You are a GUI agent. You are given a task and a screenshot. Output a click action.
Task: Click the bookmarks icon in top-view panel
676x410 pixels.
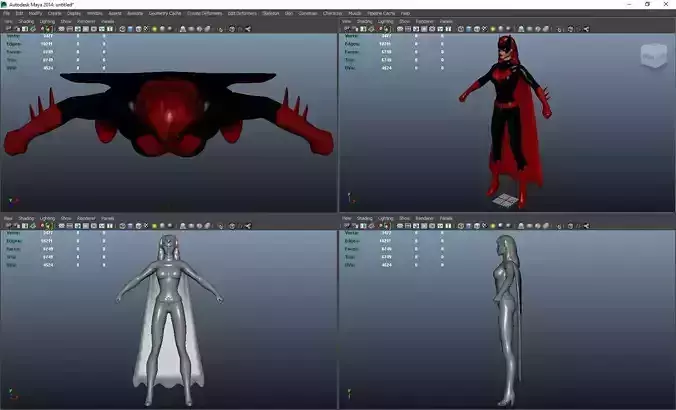point(25,29)
